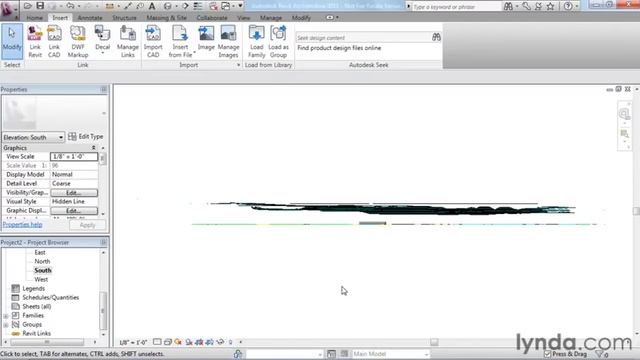Viewport: 640px width, 360px height.
Task: Toggle the Press & Drag checkbox
Action: click(548, 354)
